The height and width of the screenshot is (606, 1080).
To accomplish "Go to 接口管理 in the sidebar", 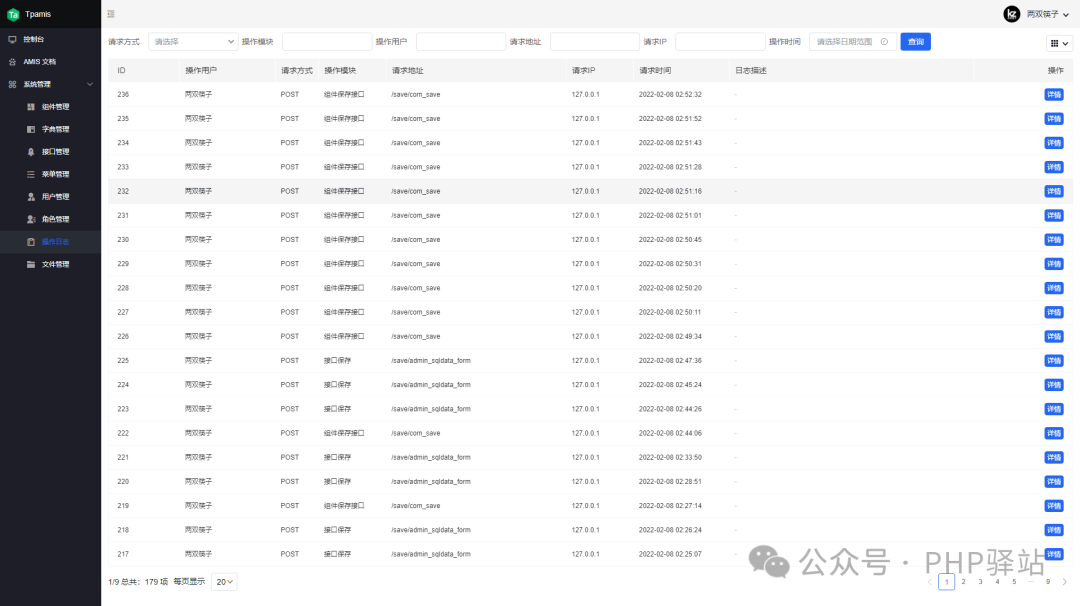I will [55, 152].
